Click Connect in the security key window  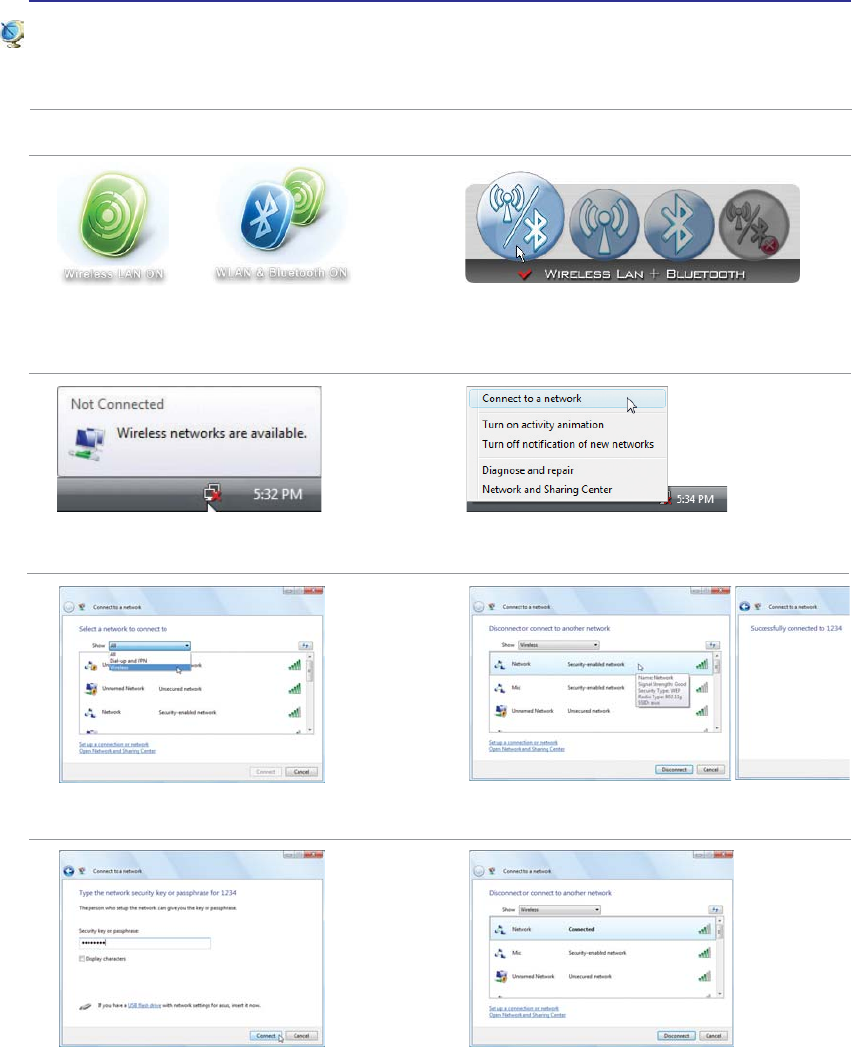point(266,1036)
